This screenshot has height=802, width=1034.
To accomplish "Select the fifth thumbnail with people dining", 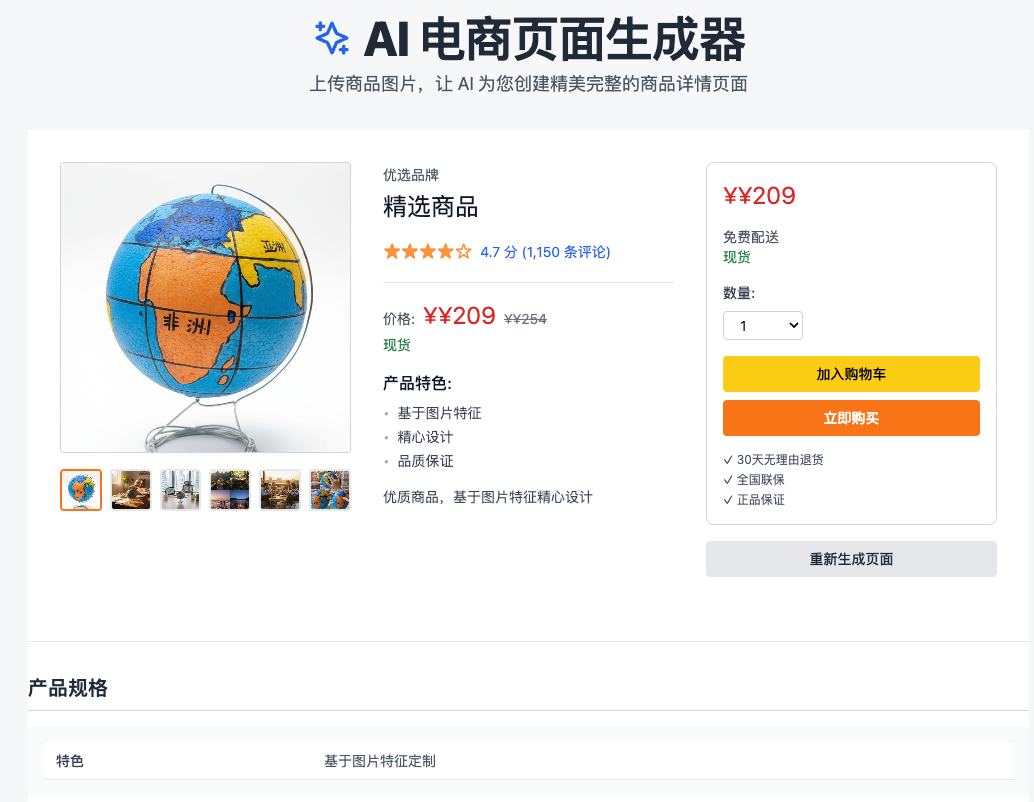I will click(x=280, y=490).
